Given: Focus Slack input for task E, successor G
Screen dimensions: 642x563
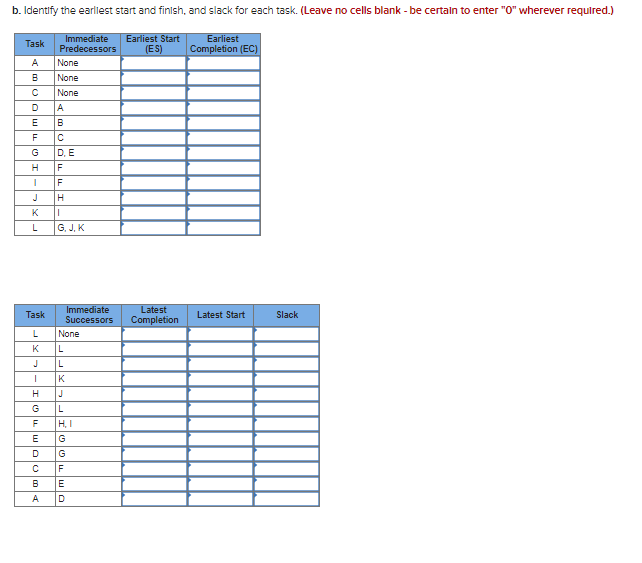Looking at the screenshot, I should (x=287, y=439).
